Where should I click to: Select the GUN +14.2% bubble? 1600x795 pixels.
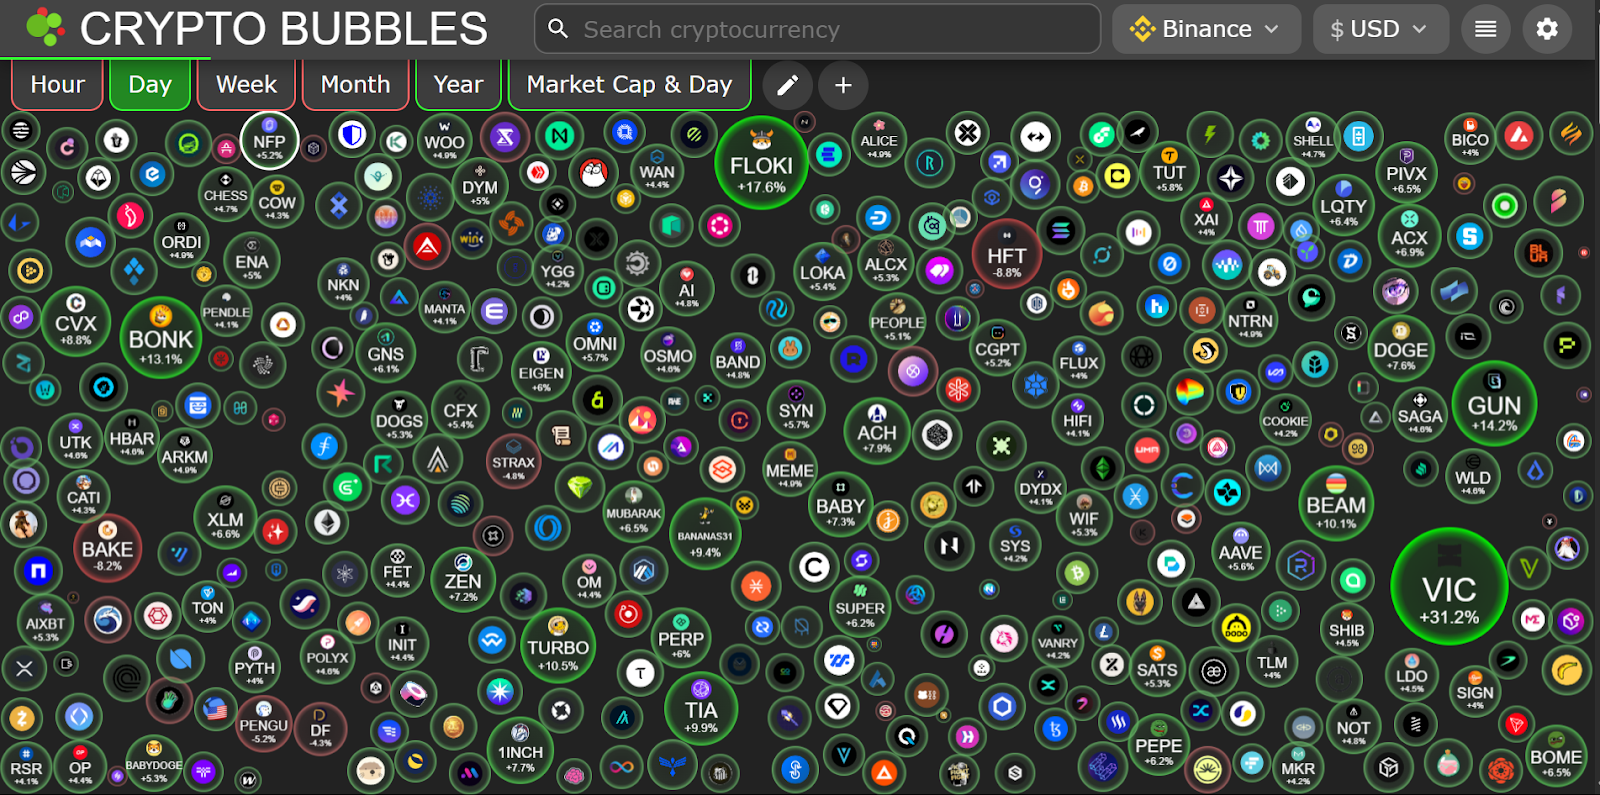(x=1494, y=404)
